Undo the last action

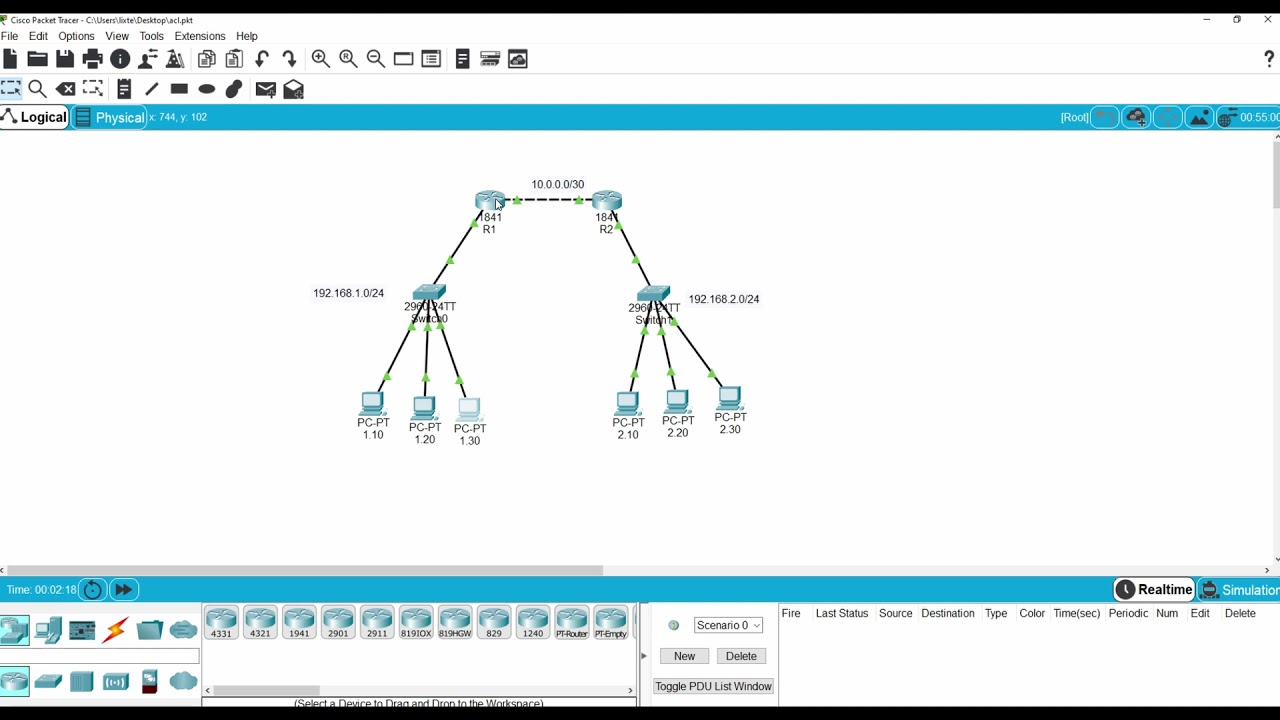coord(262,59)
